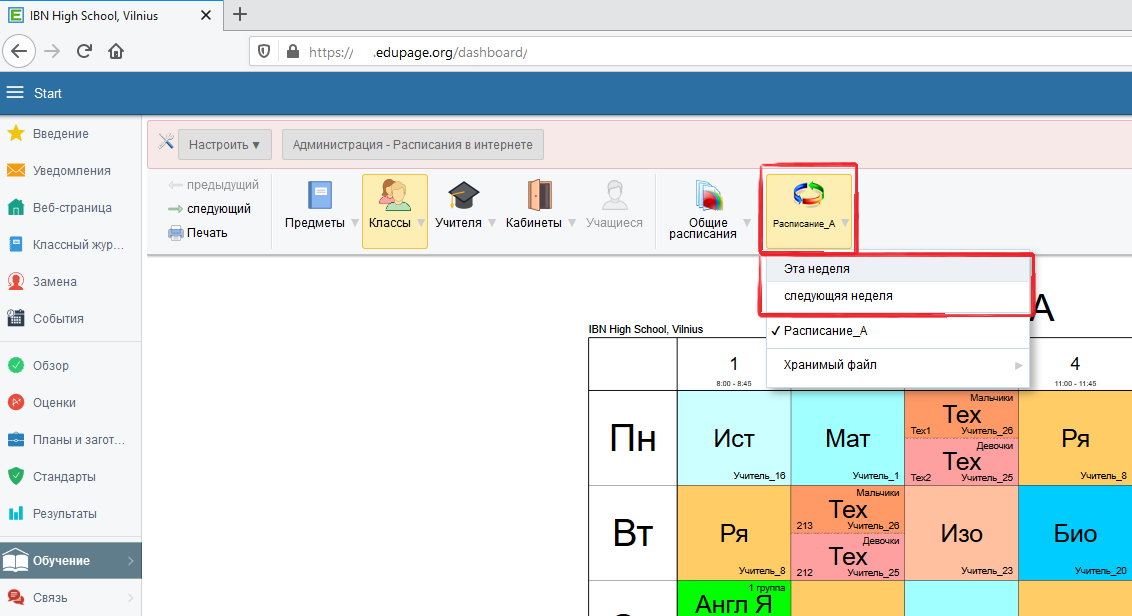Click the Предметы book icon

(x=320, y=196)
